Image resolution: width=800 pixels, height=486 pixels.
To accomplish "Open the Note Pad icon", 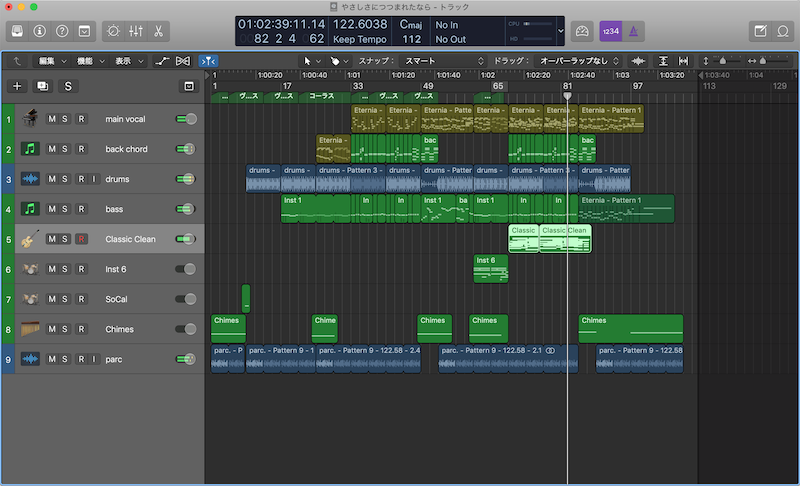I will [x=760, y=32].
